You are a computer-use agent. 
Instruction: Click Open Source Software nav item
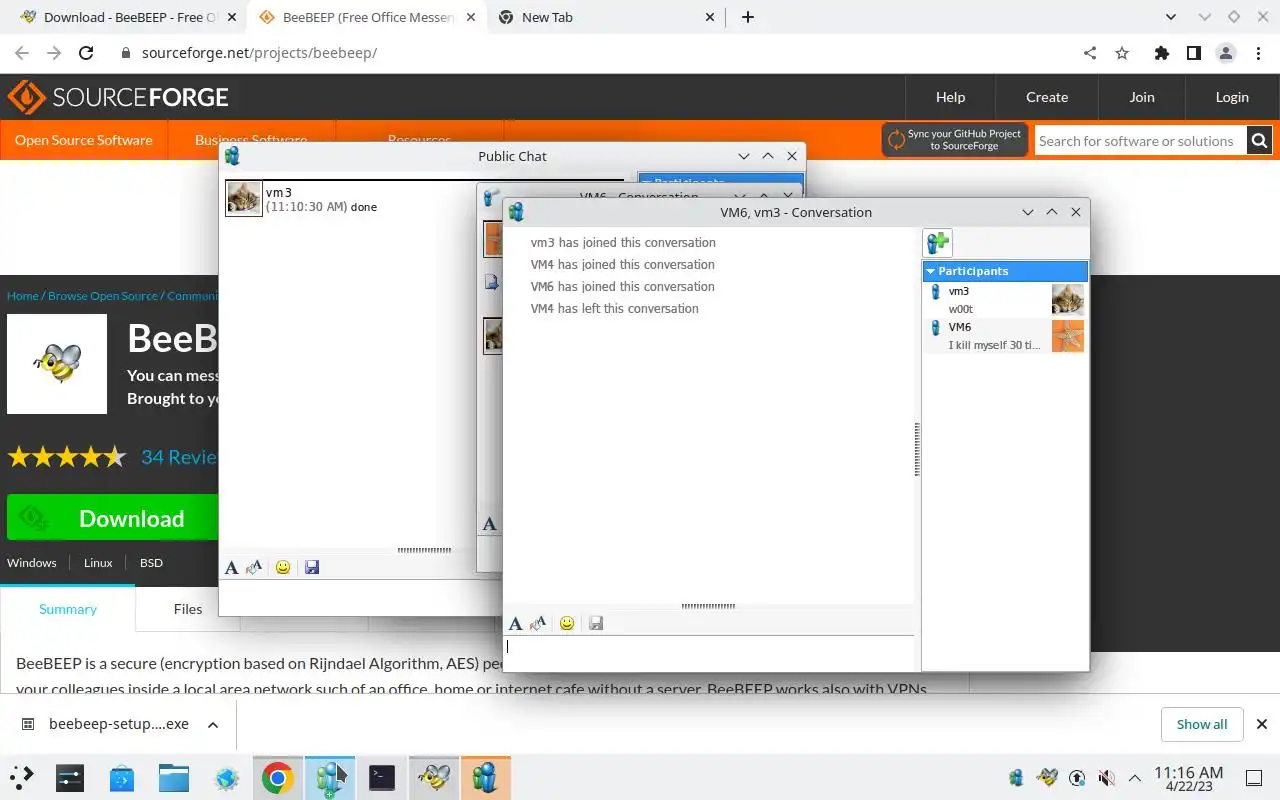tap(84, 140)
